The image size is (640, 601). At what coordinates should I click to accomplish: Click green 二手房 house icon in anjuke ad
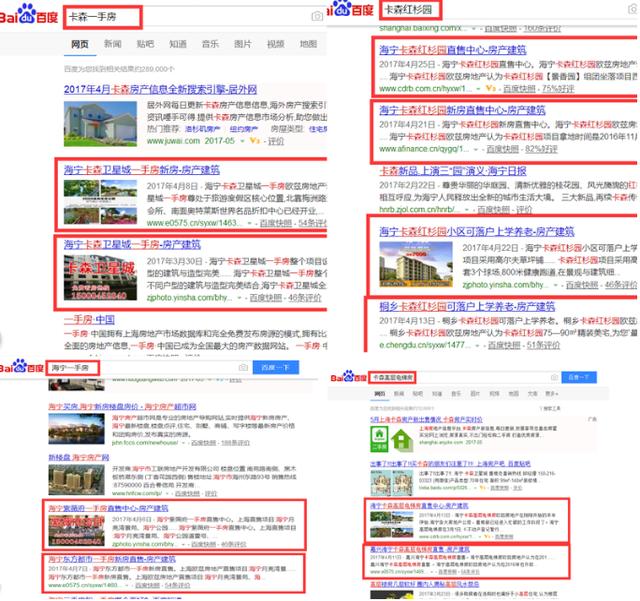coord(379,439)
